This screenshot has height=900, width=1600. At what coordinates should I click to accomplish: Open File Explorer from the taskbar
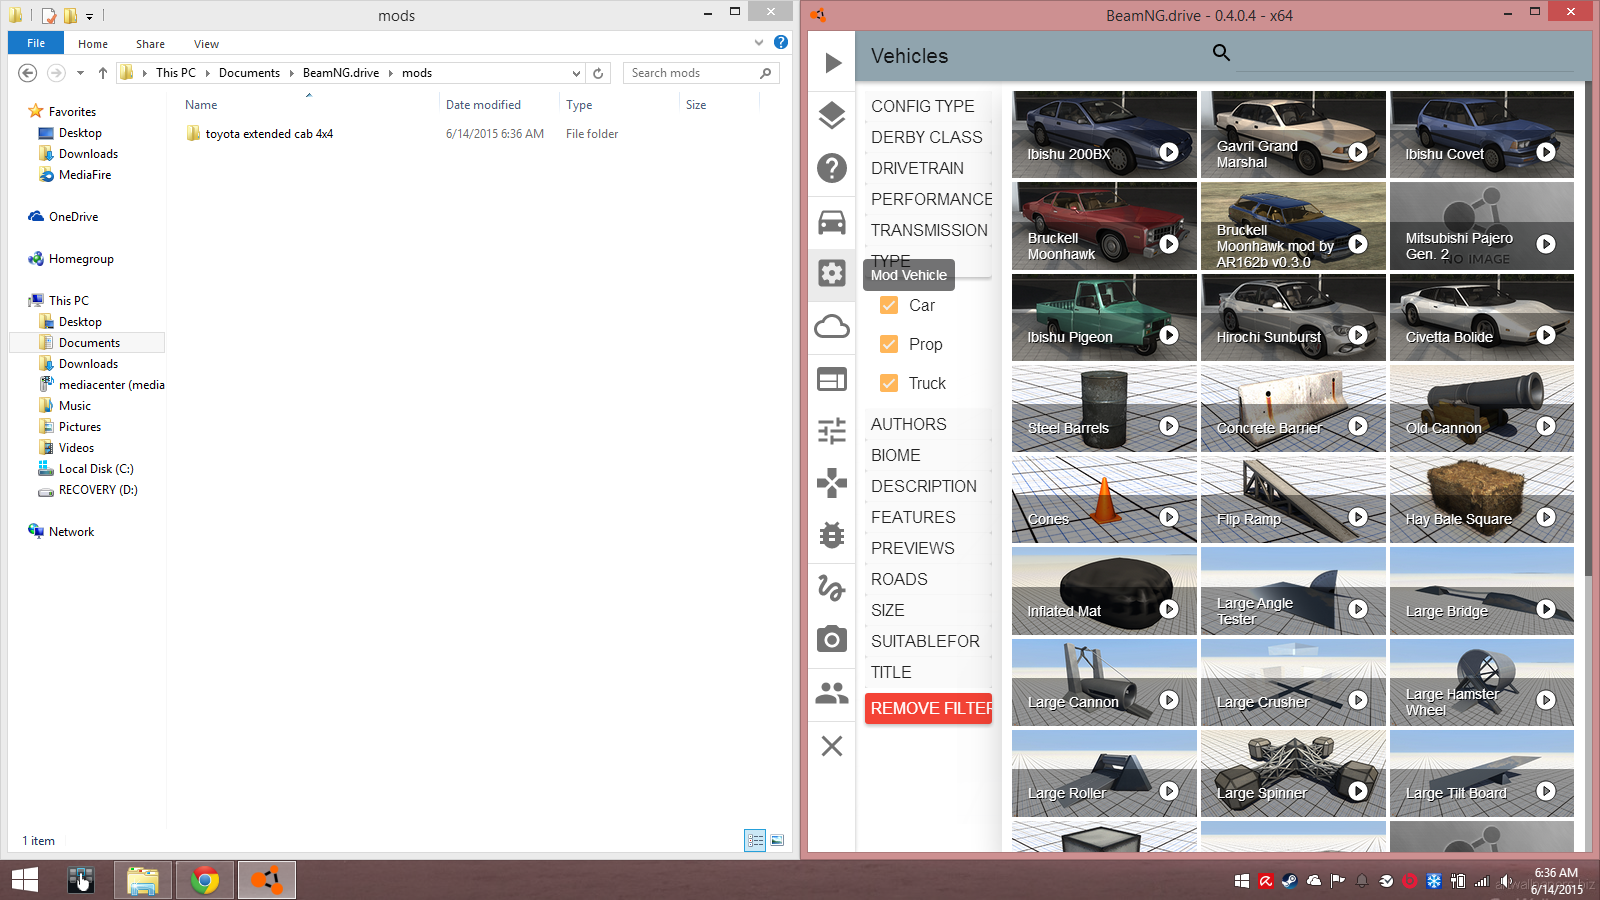pyautogui.click(x=143, y=880)
